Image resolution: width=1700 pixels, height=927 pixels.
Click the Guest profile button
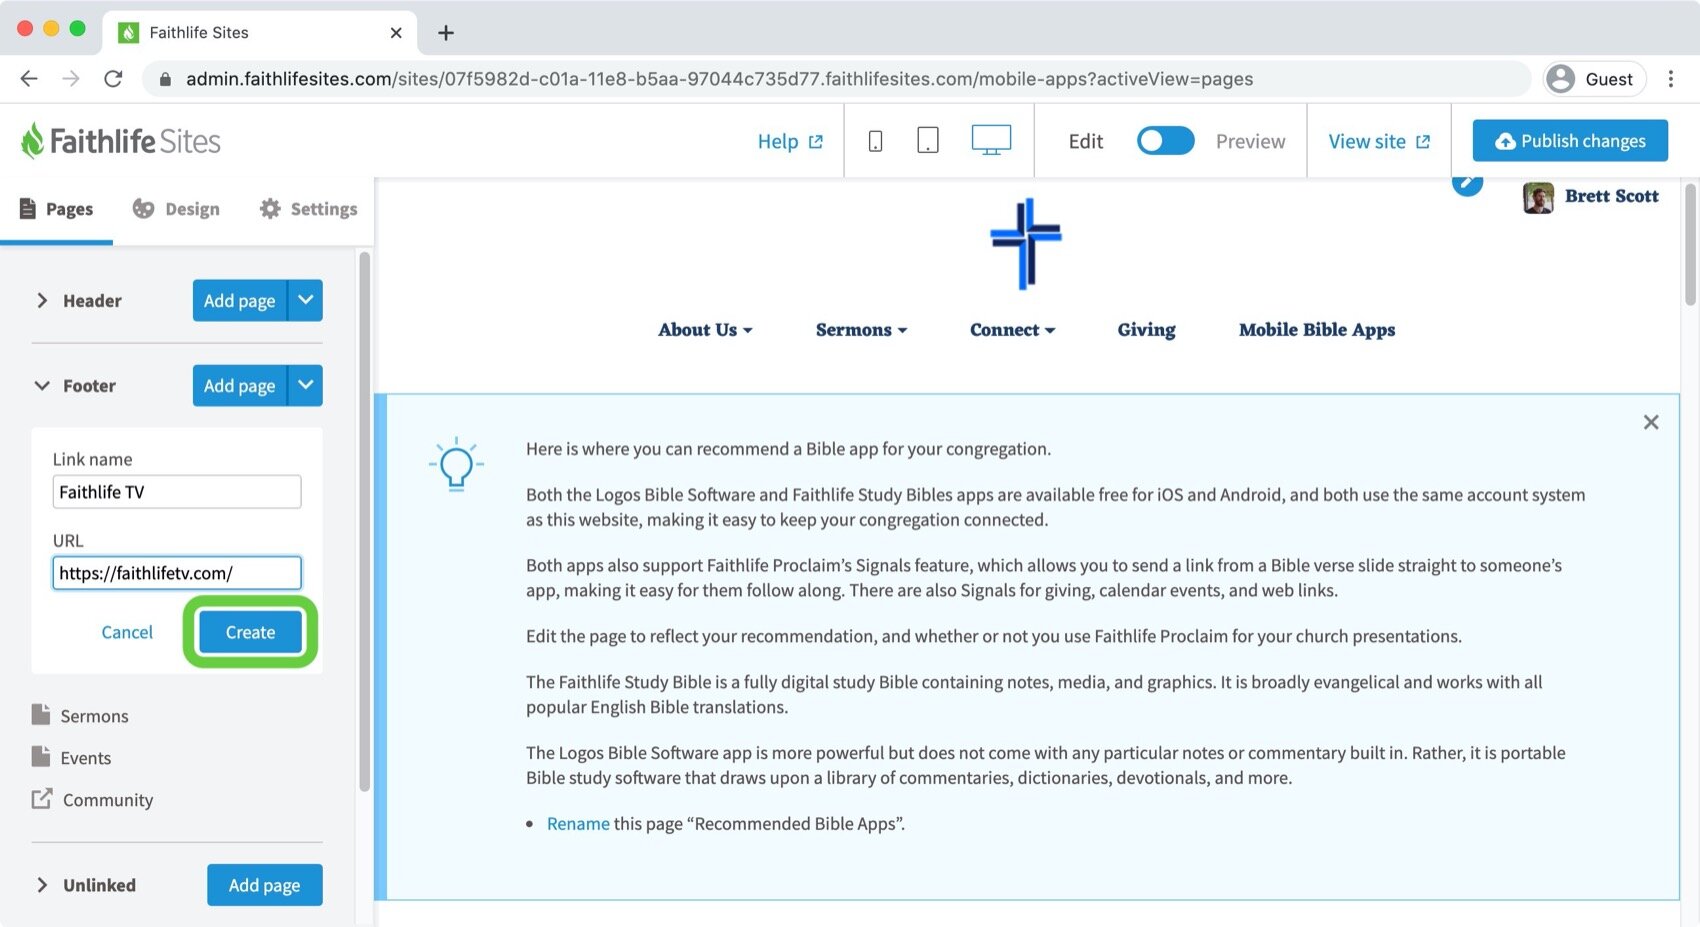click(x=1594, y=79)
